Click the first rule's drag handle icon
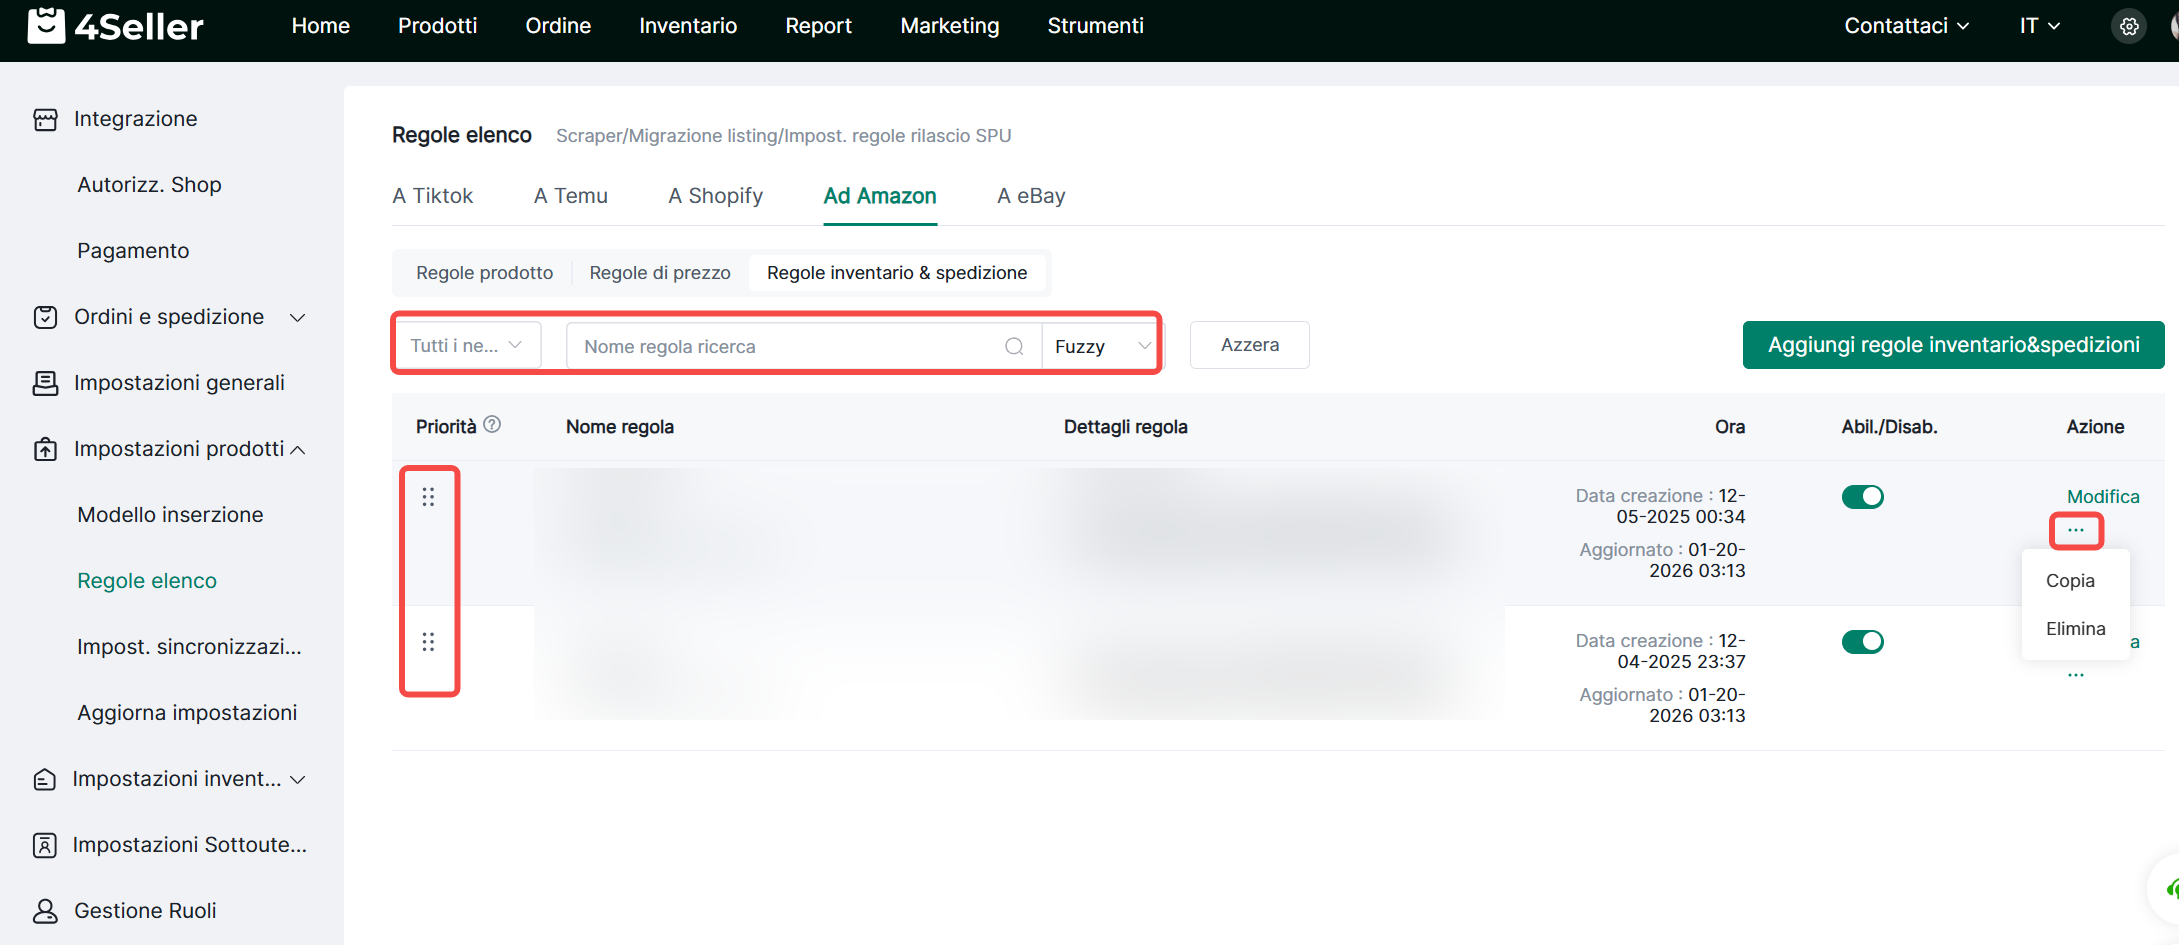Screen dimensions: 2179x945 pos(428,497)
